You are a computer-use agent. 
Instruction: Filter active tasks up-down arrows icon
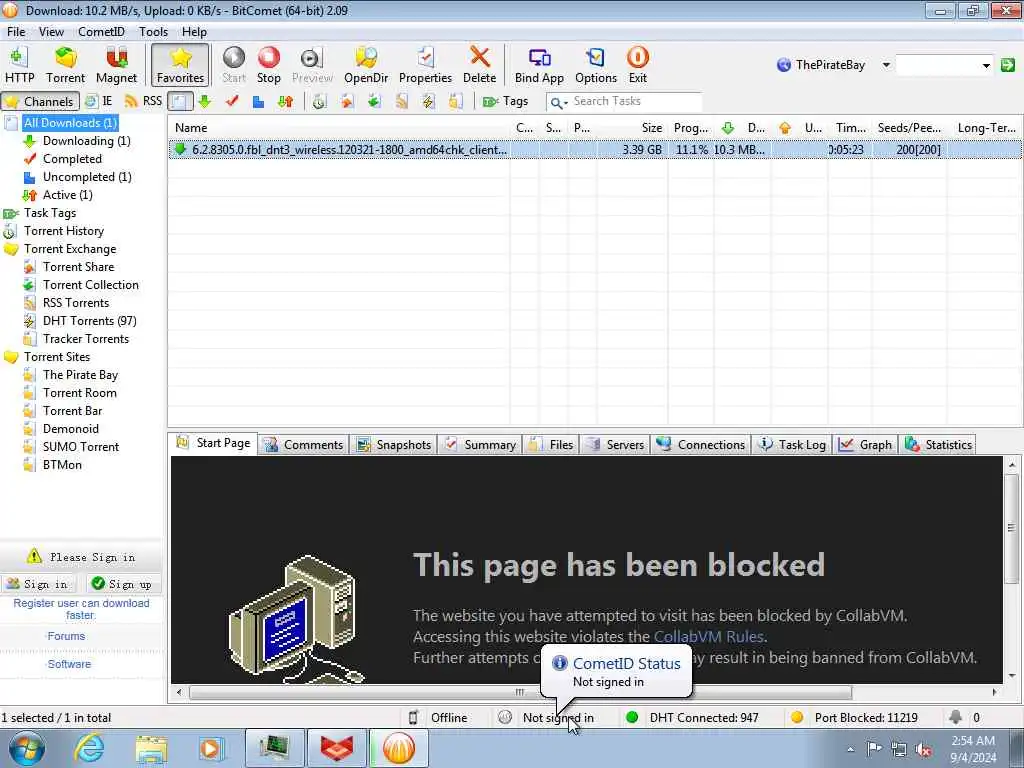[x=285, y=101]
